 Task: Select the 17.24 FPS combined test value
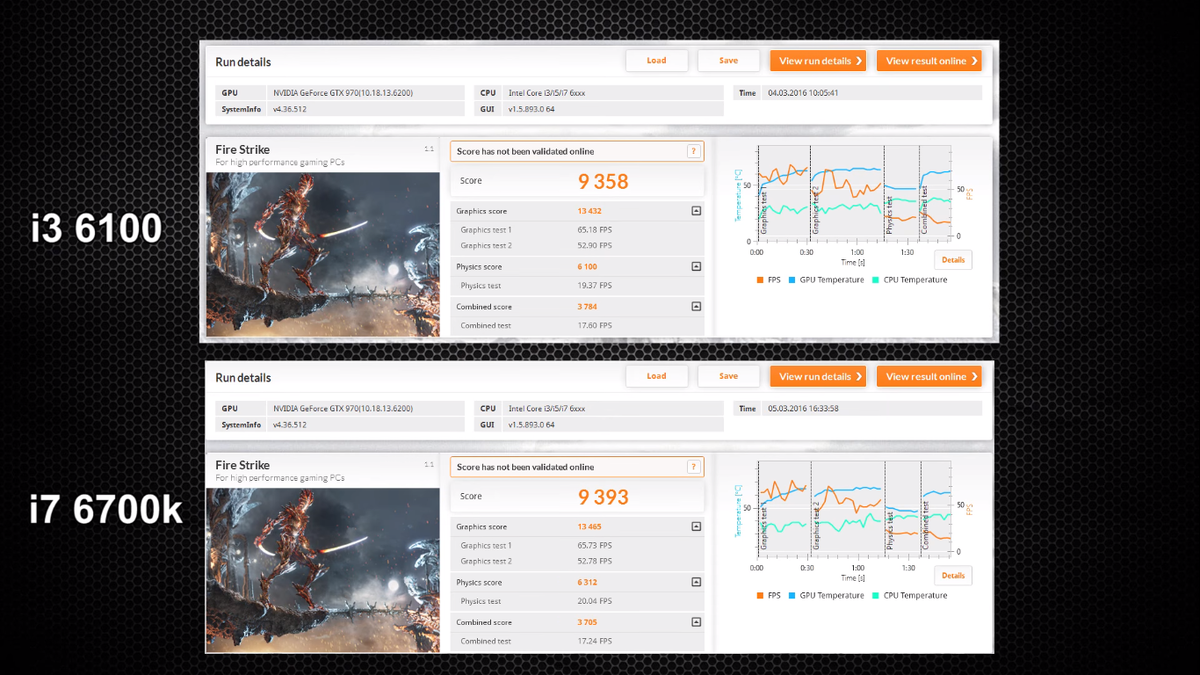(x=594, y=641)
